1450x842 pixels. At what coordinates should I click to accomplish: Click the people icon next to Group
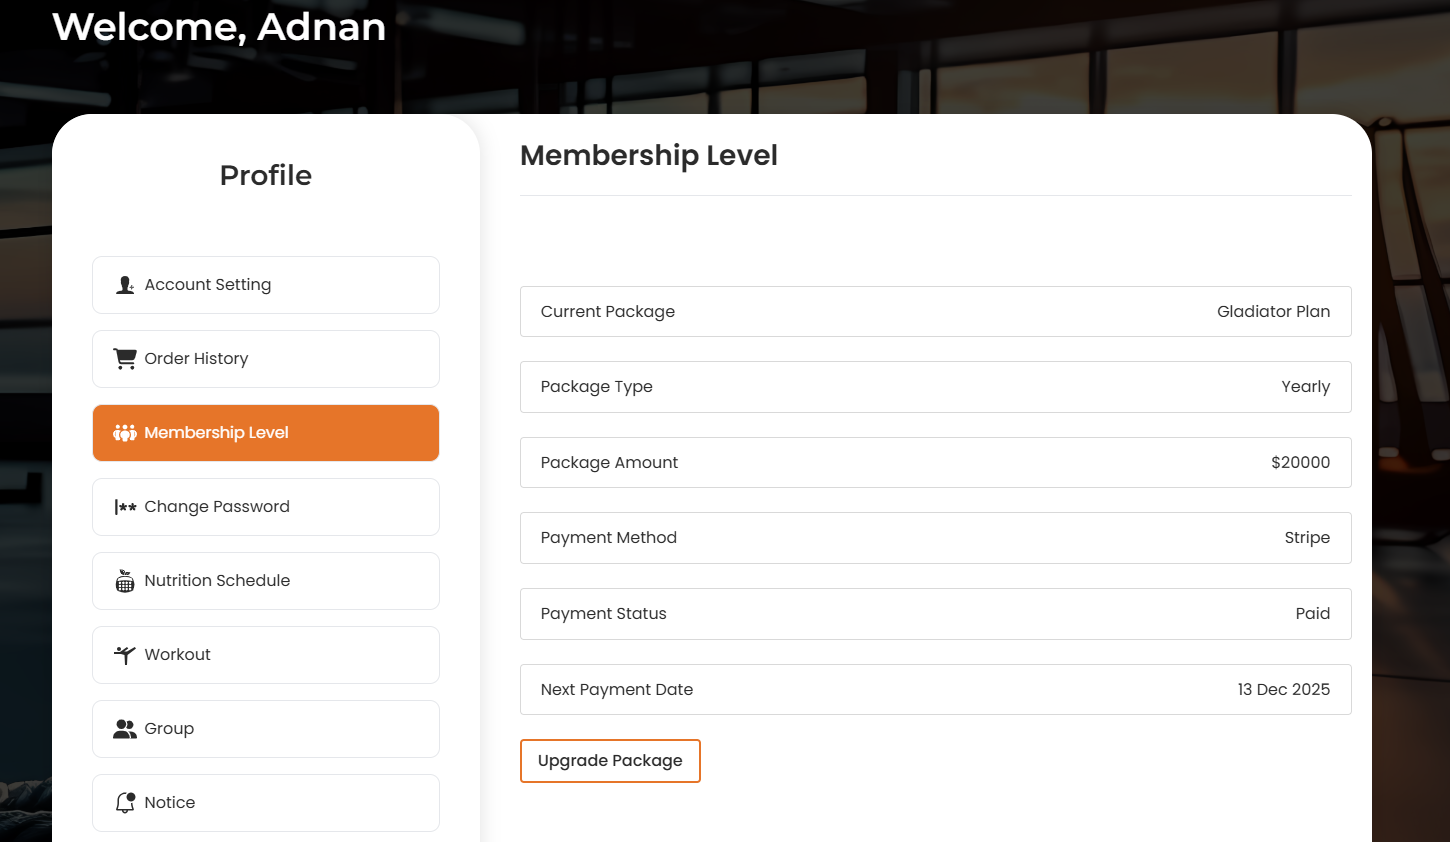(124, 728)
